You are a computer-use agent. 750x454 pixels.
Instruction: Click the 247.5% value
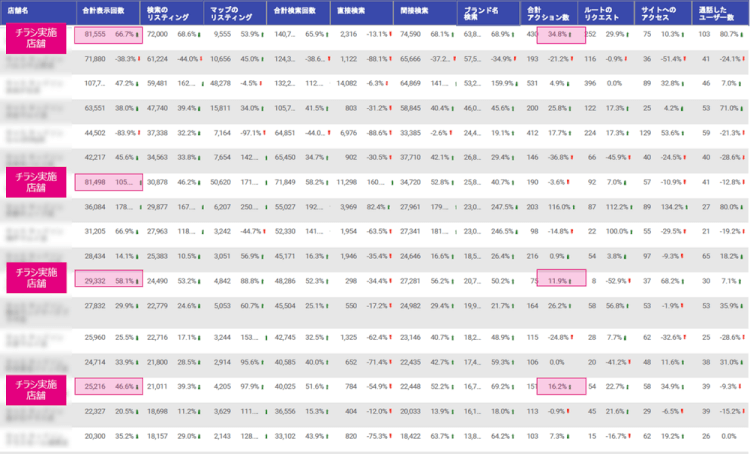[x=502, y=207]
